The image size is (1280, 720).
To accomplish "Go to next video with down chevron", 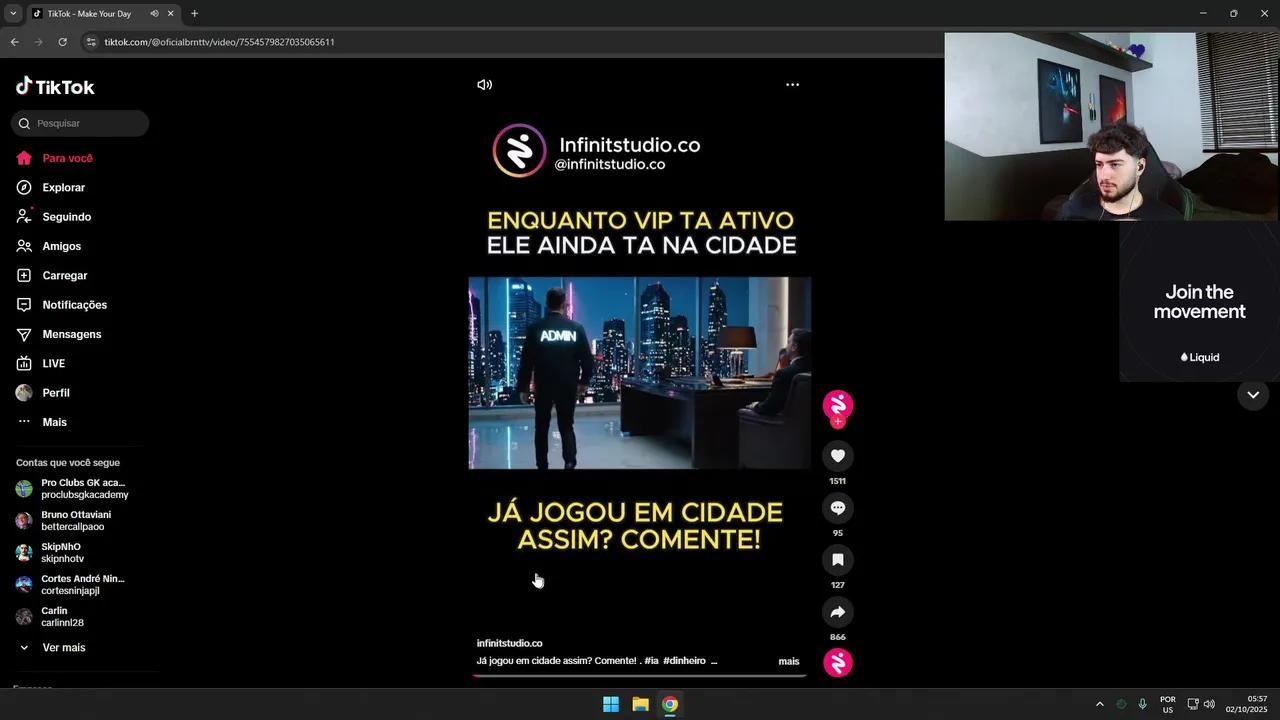I will [1252, 395].
